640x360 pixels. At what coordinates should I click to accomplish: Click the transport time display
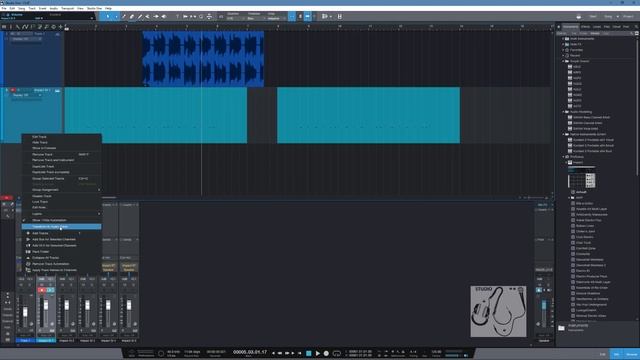tap(250, 352)
